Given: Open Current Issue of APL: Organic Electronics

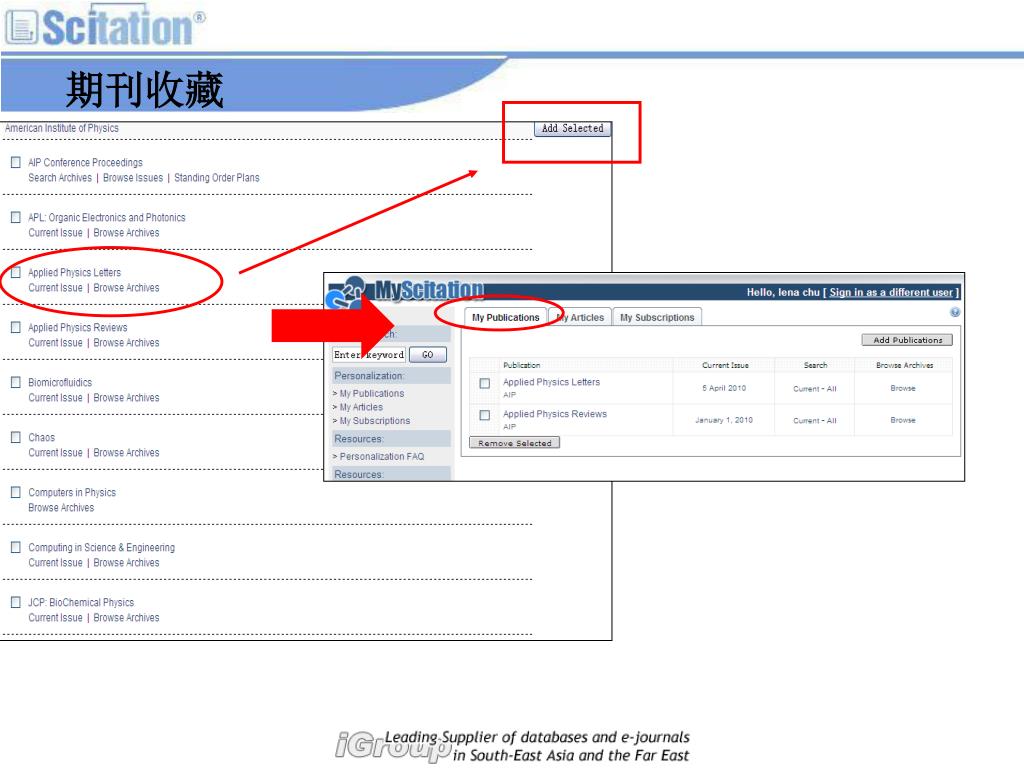Looking at the screenshot, I should 56,232.
